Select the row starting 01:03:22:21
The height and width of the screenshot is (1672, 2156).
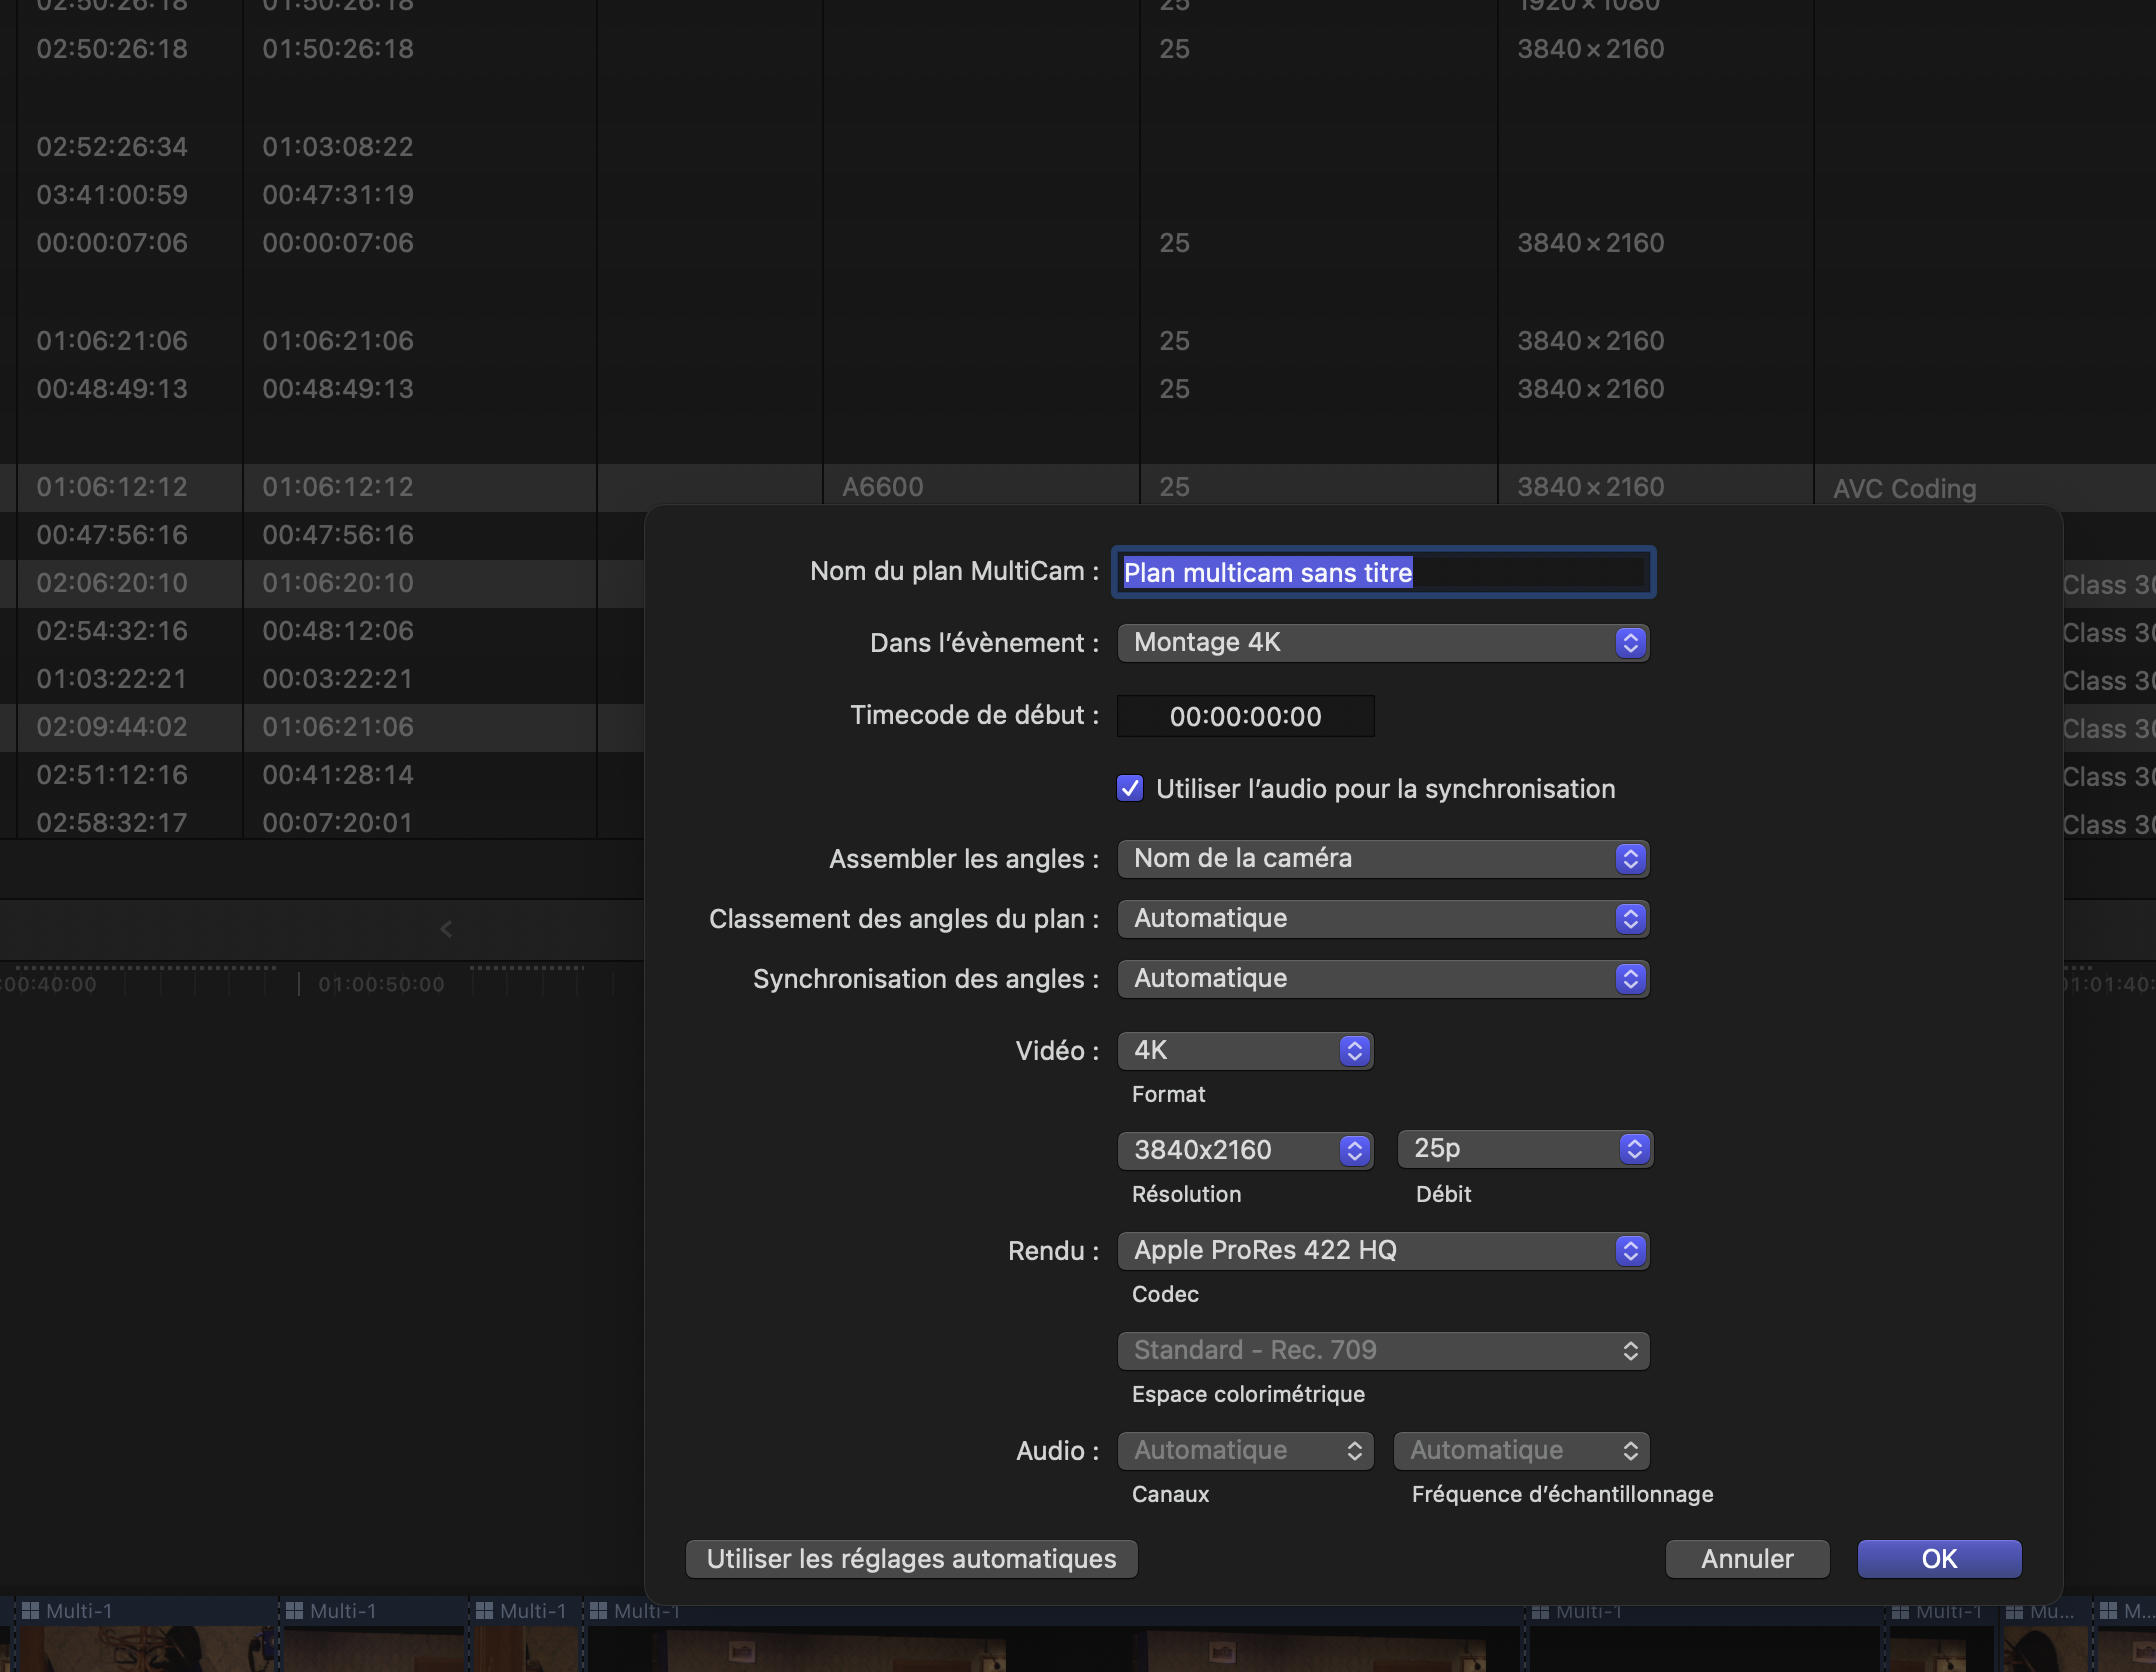pos(320,679)
